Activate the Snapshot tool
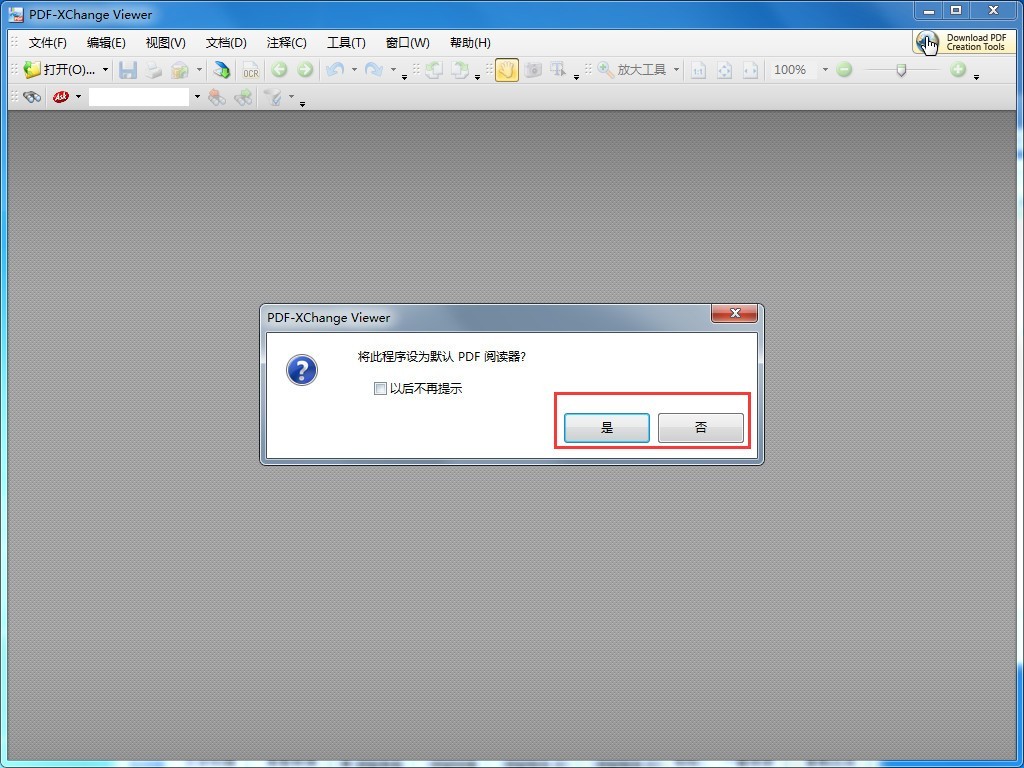Viewport: 1024px width, 768px height. coord(533,69)
